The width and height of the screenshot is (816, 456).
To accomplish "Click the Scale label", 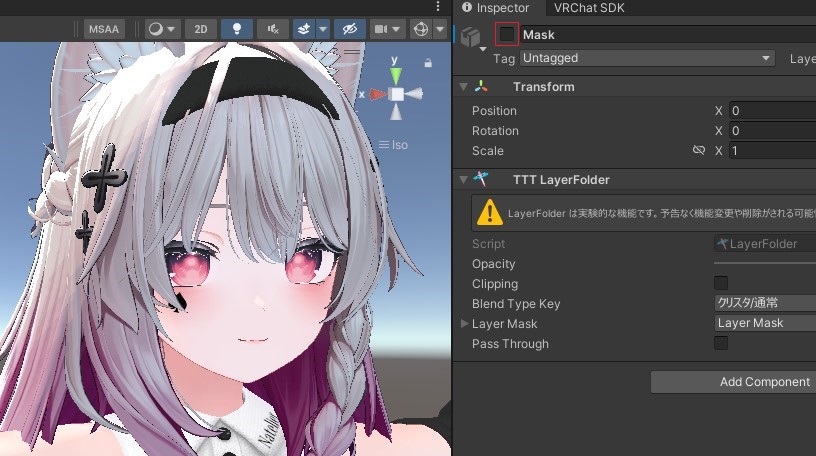I will (488, 151).
